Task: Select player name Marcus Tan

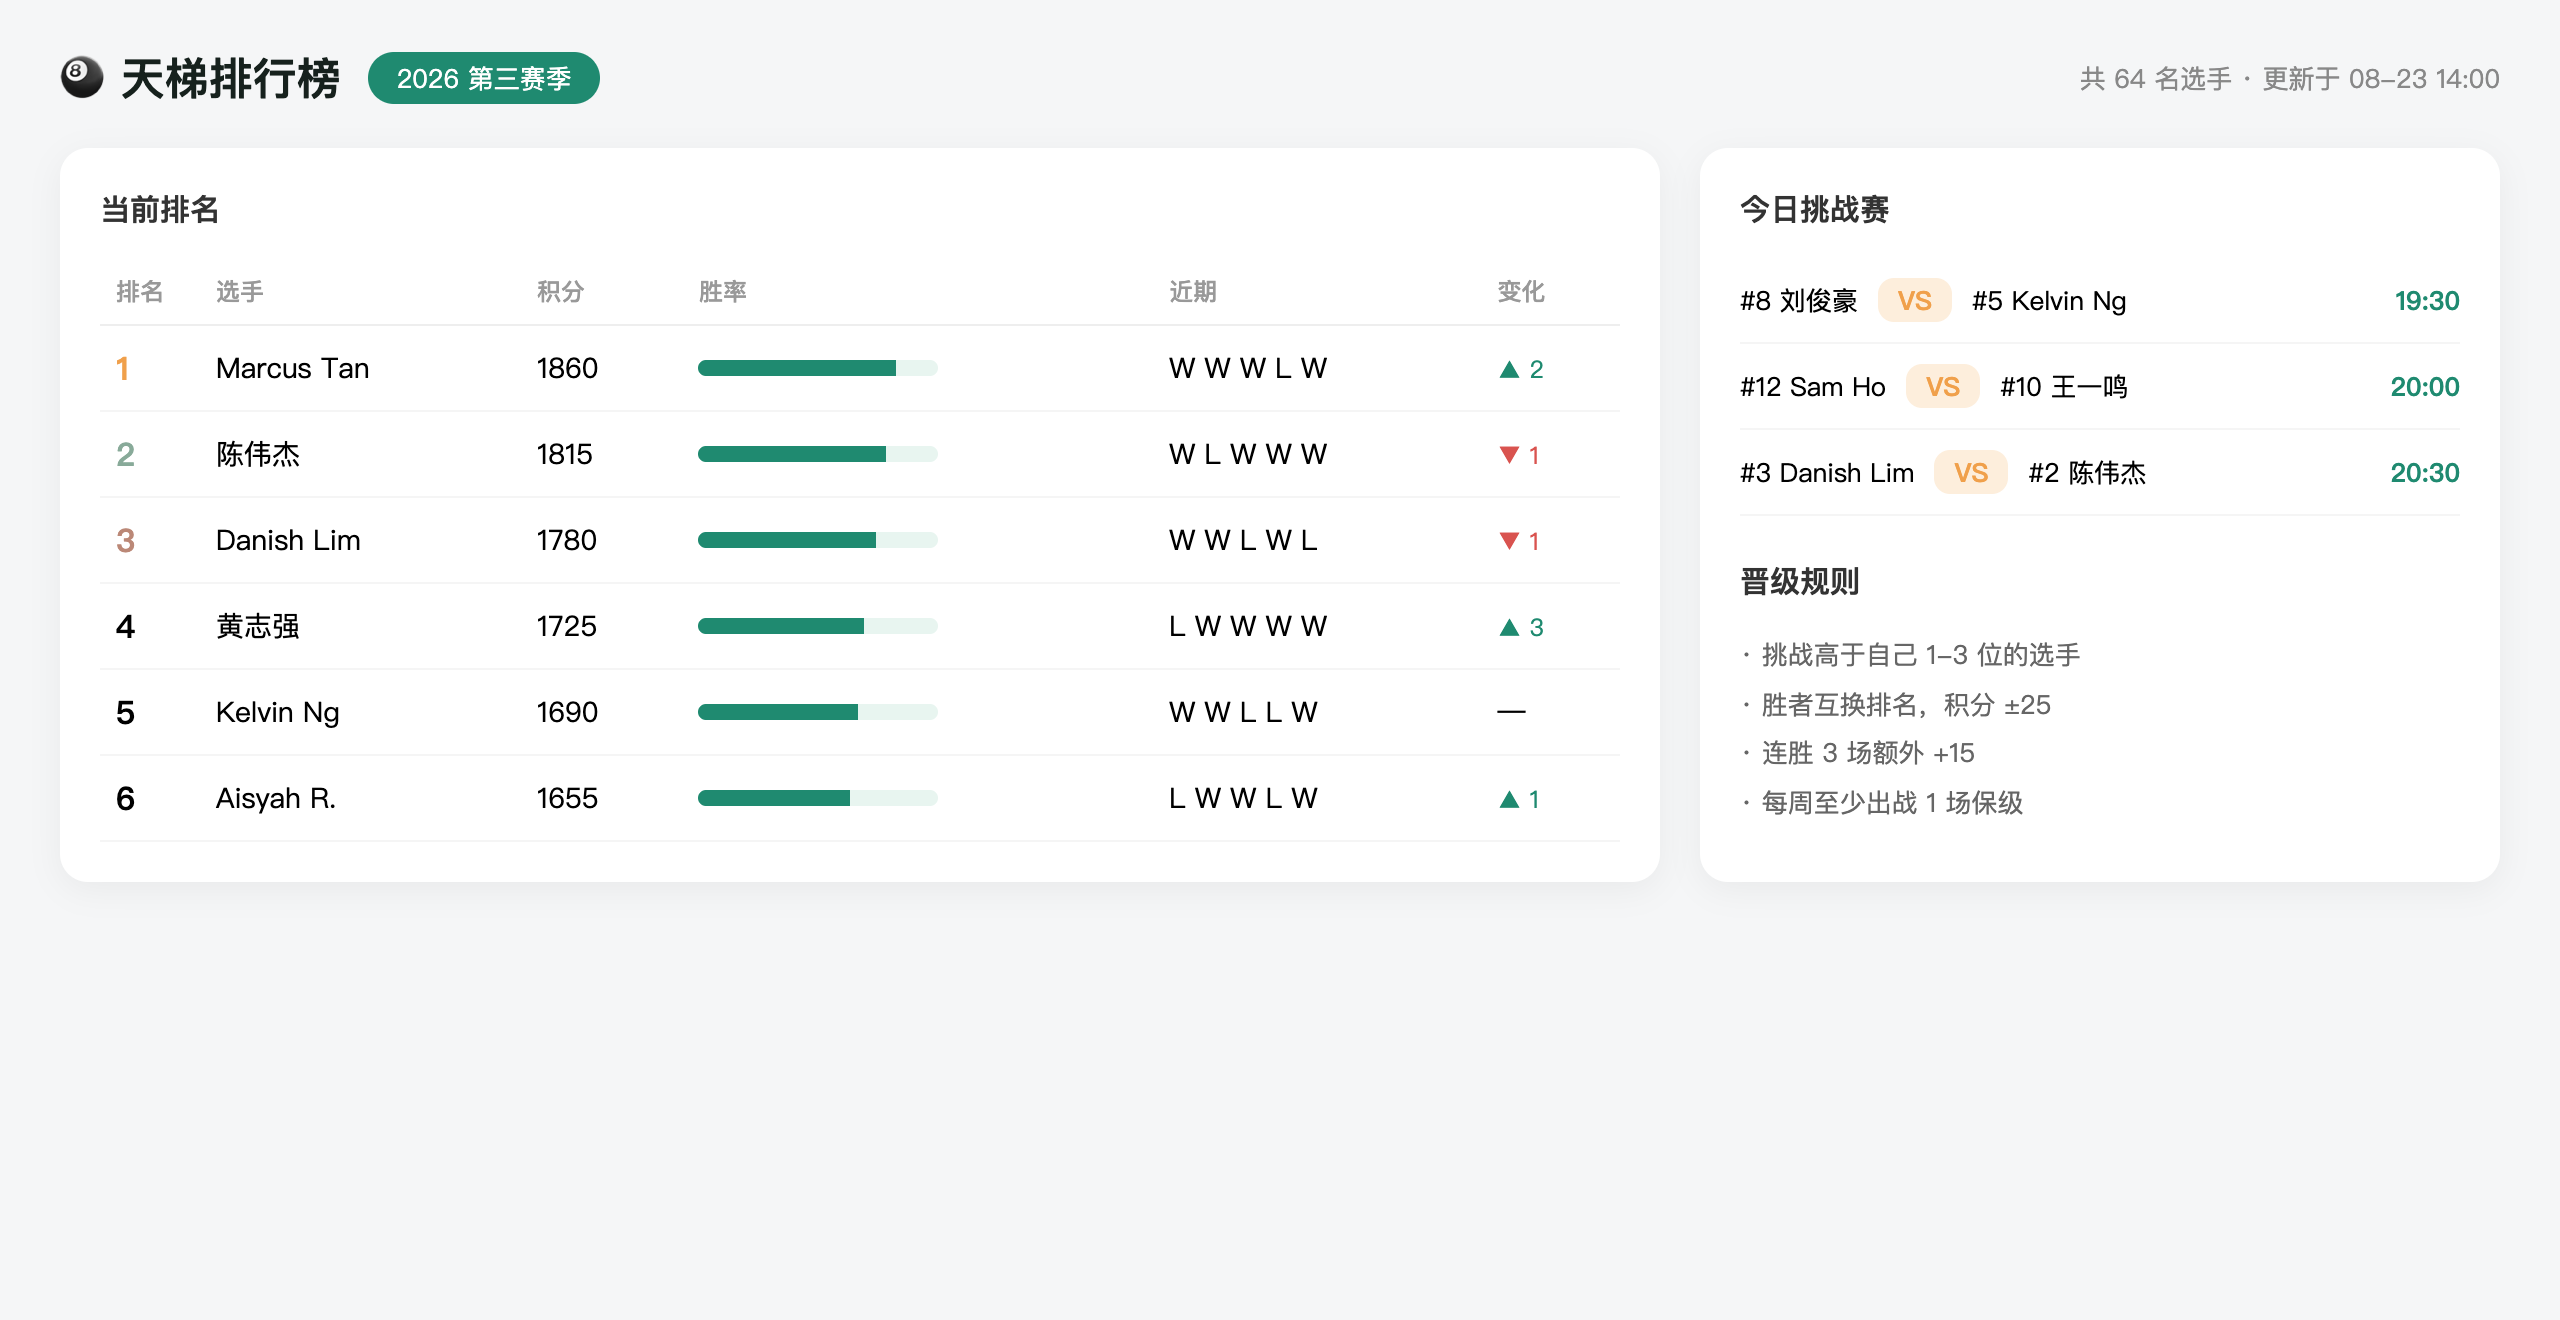Action: point(293,368)
